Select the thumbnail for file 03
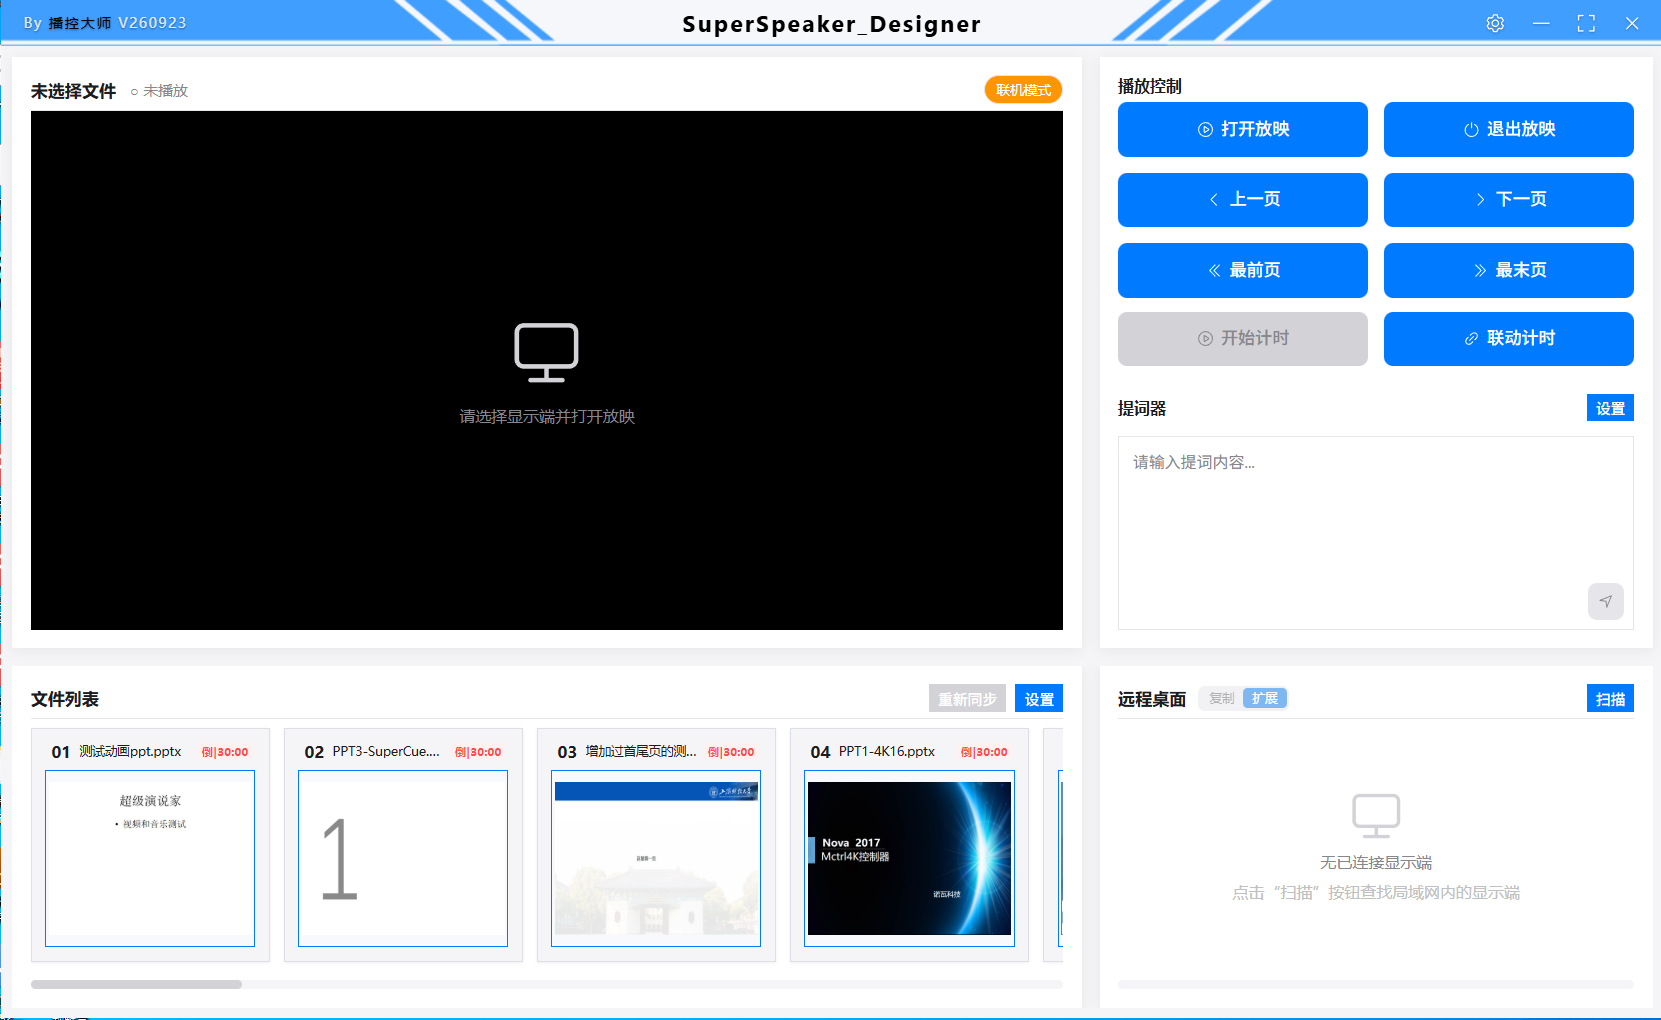The height and width of the screenshot is (1020, 1661). click(656, 858)
